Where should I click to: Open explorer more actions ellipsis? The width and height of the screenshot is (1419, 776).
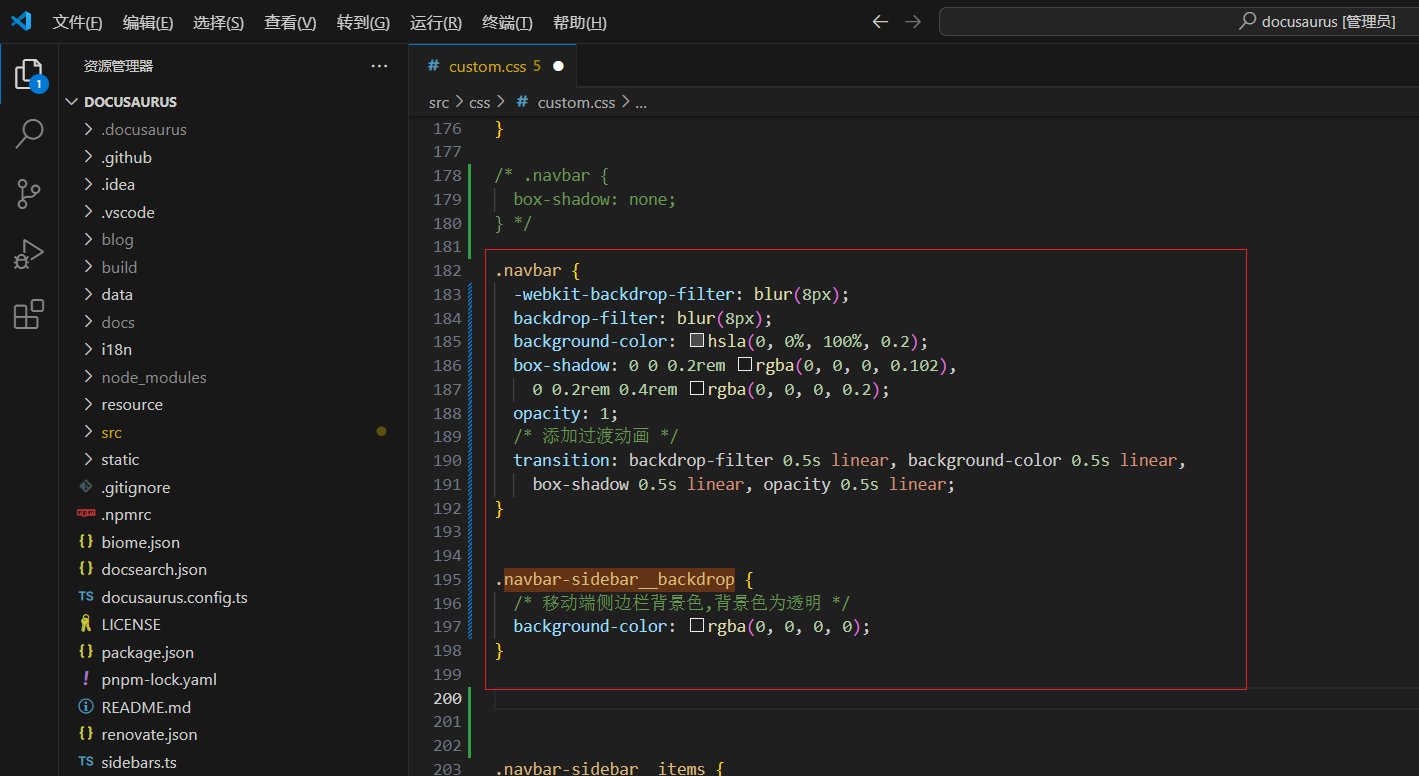point(379,66)
